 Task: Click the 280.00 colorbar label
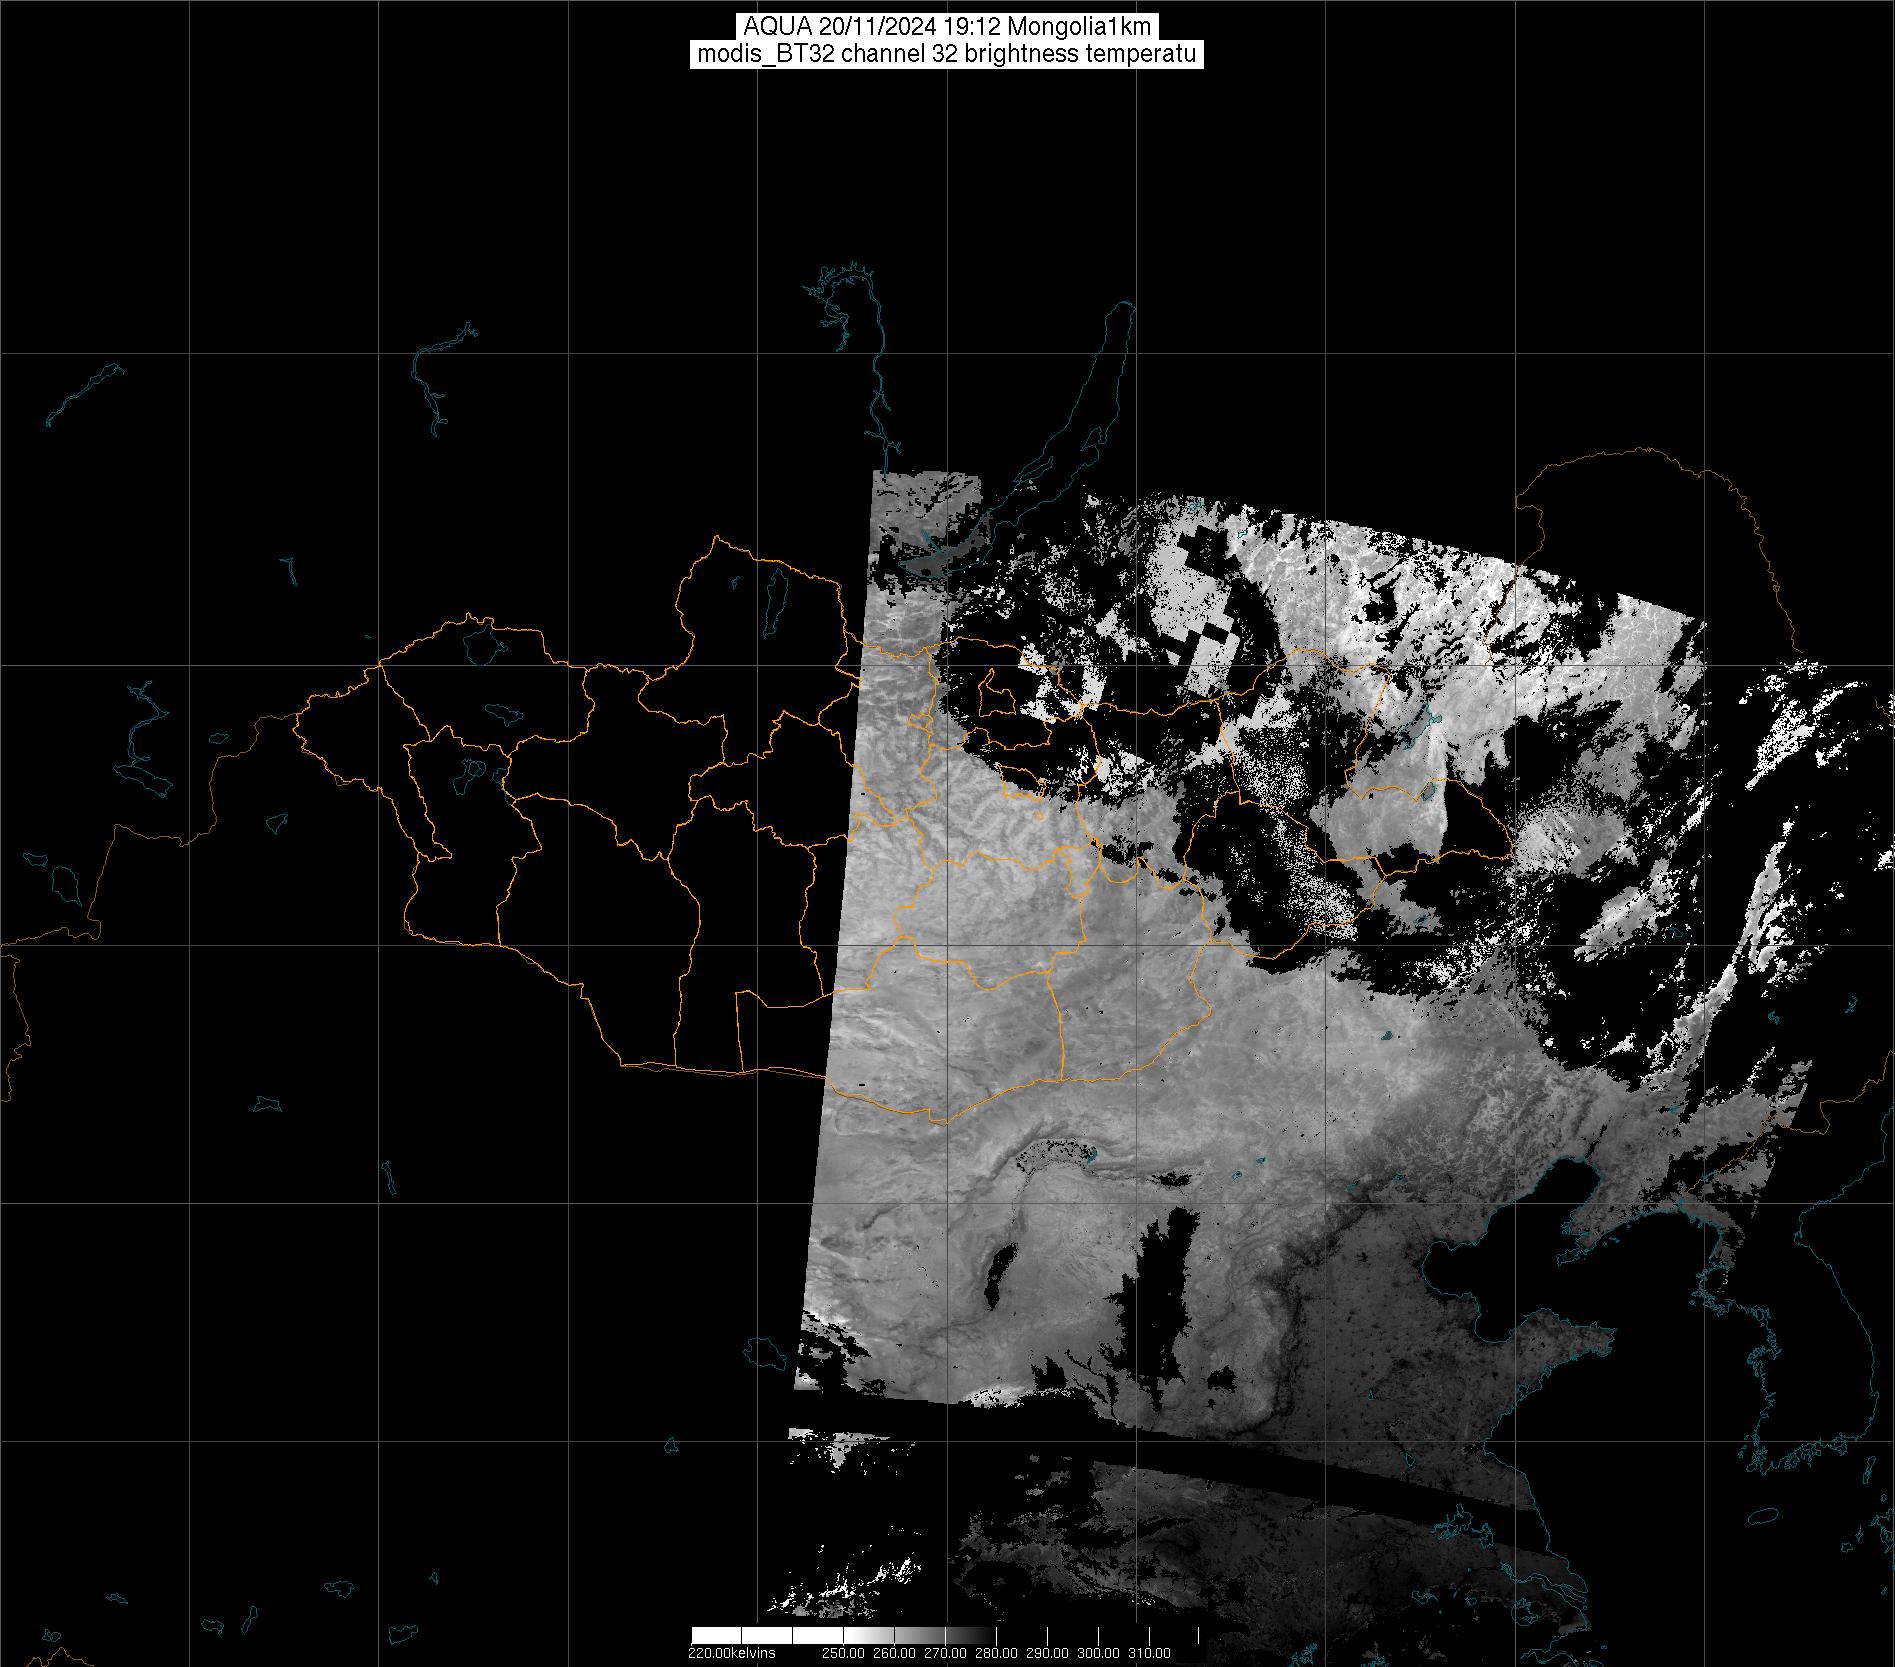pyautogui.click(x=996, y=1653)
